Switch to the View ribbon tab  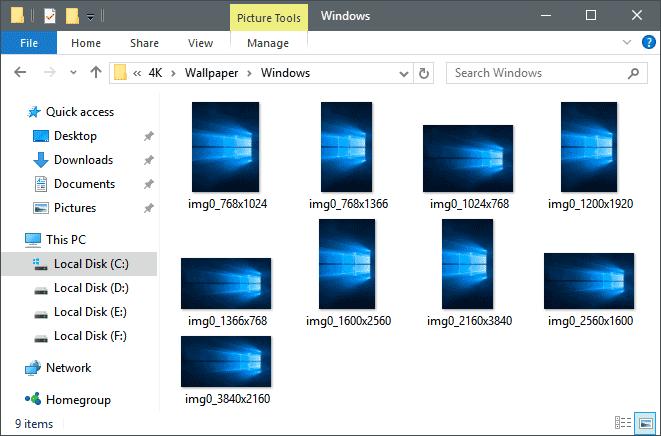tap(200, 43)
